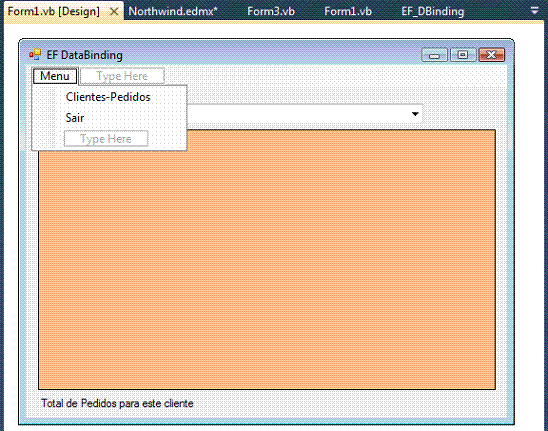Switch to the Form3.vb tab
Screen dimensions: 548x431
coord(271,12)
